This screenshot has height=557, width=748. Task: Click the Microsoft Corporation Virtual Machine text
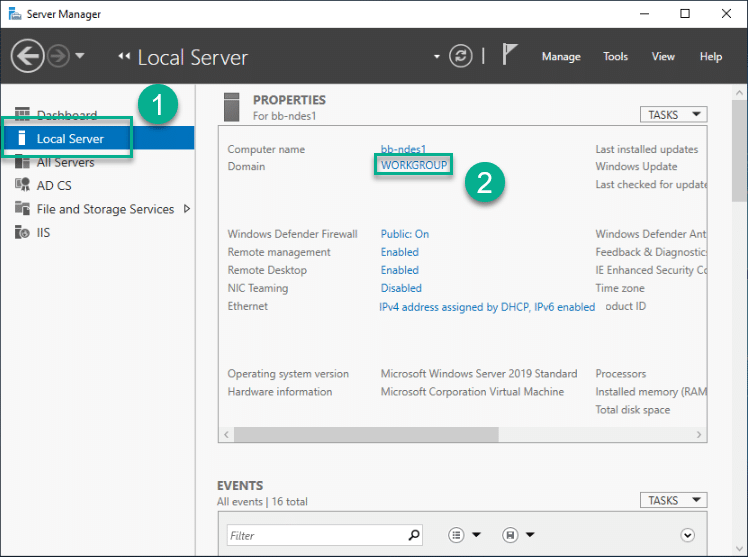(x=472, y=392)
